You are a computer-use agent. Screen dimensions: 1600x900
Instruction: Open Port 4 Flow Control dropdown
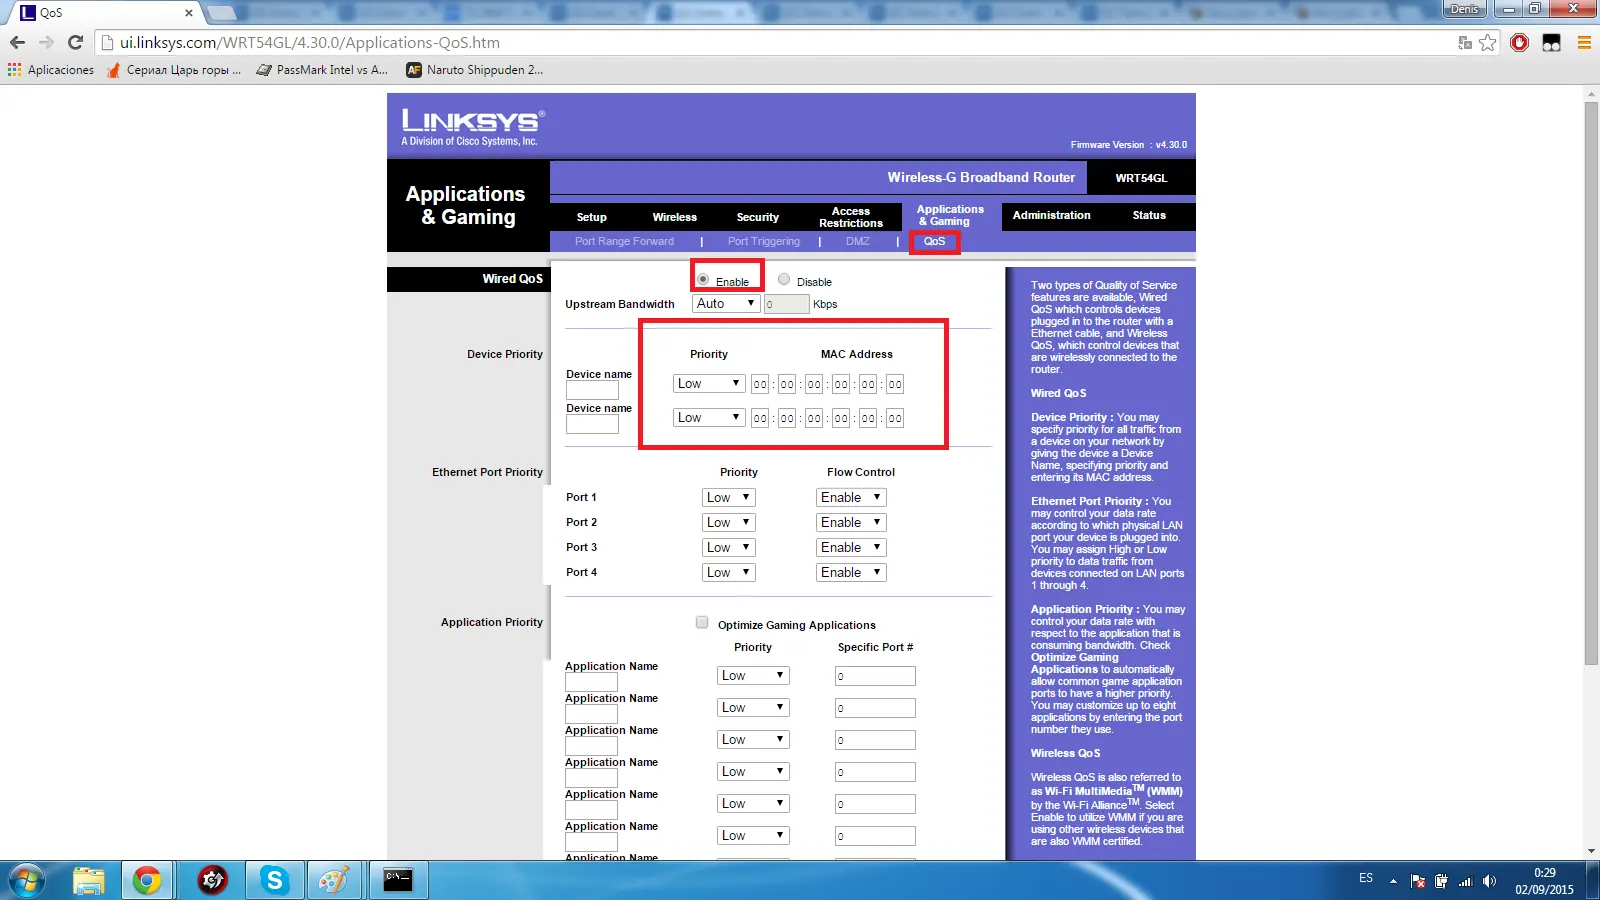click(851, 573)
